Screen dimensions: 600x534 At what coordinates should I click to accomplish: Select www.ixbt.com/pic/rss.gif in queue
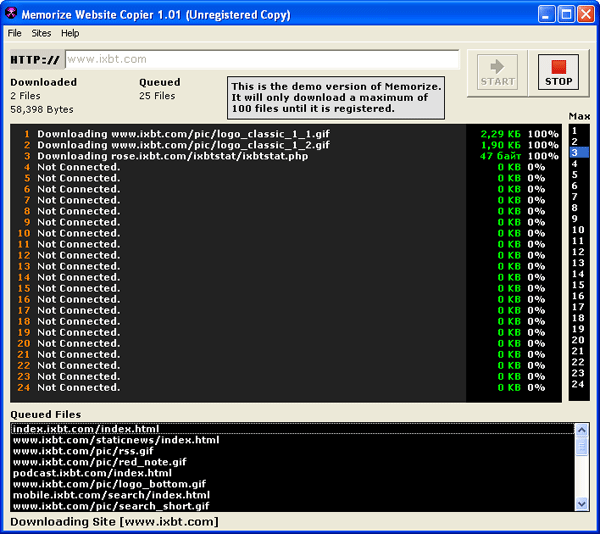(292, 451)
